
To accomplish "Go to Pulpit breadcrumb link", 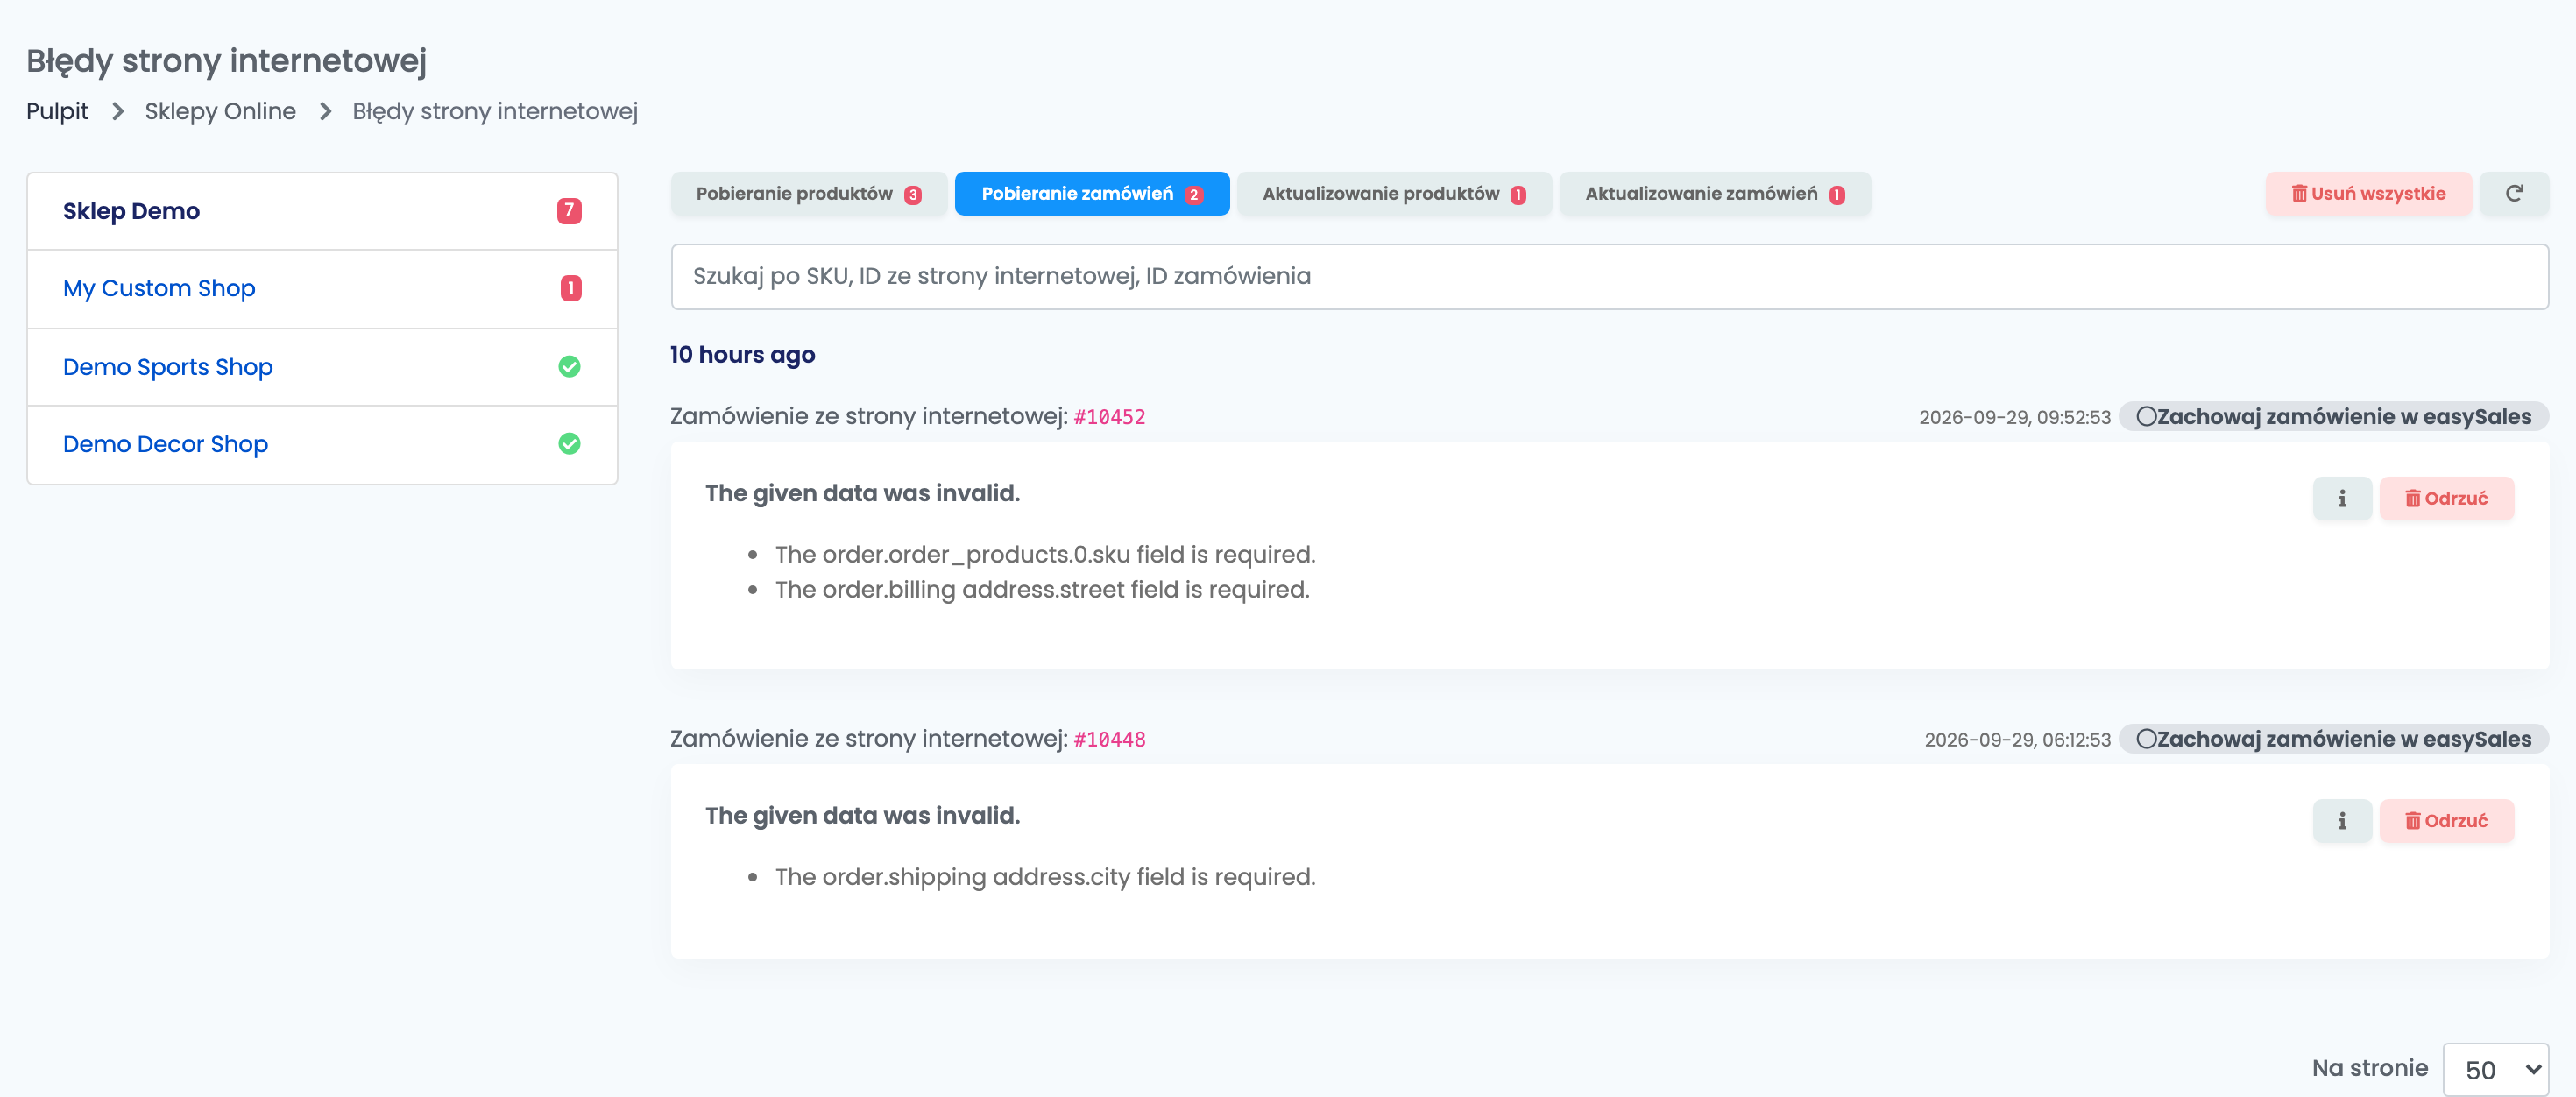I will (57, 111).
